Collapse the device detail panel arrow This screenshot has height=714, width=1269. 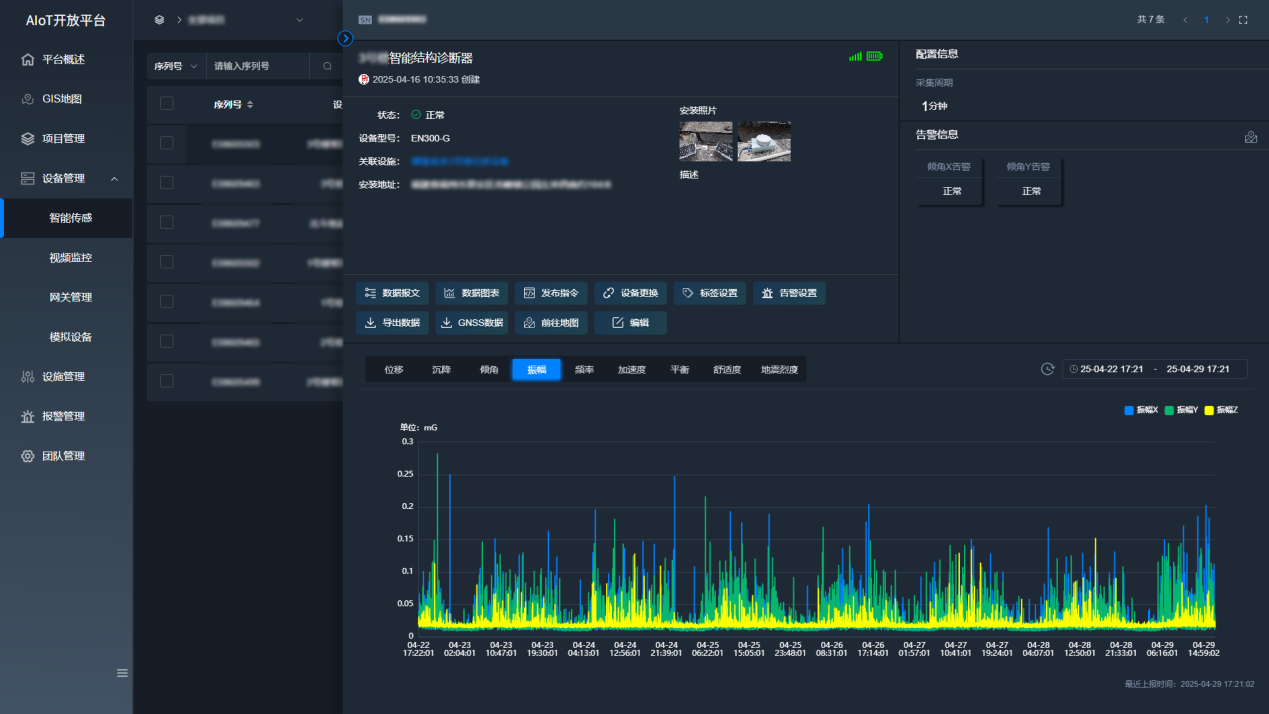(345, 38)
